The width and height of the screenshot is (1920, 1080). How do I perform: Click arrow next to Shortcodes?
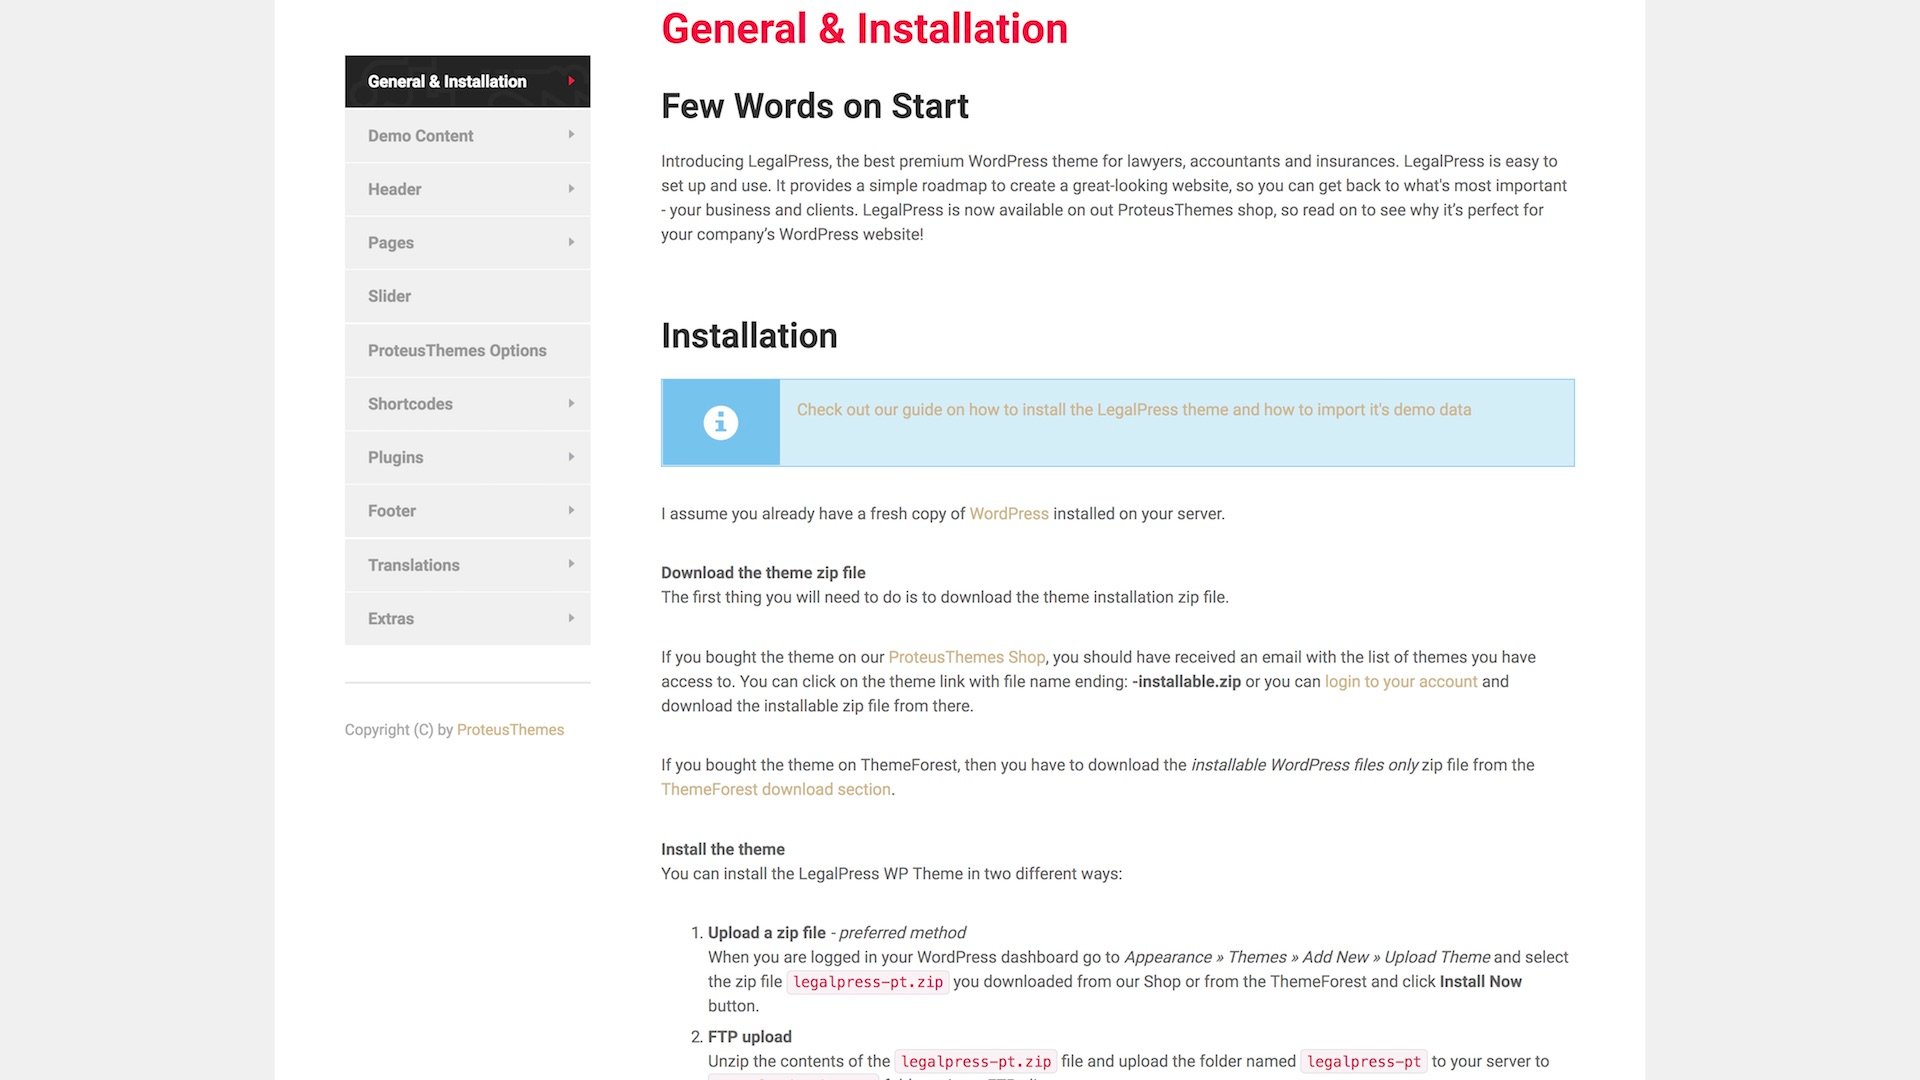571,404
